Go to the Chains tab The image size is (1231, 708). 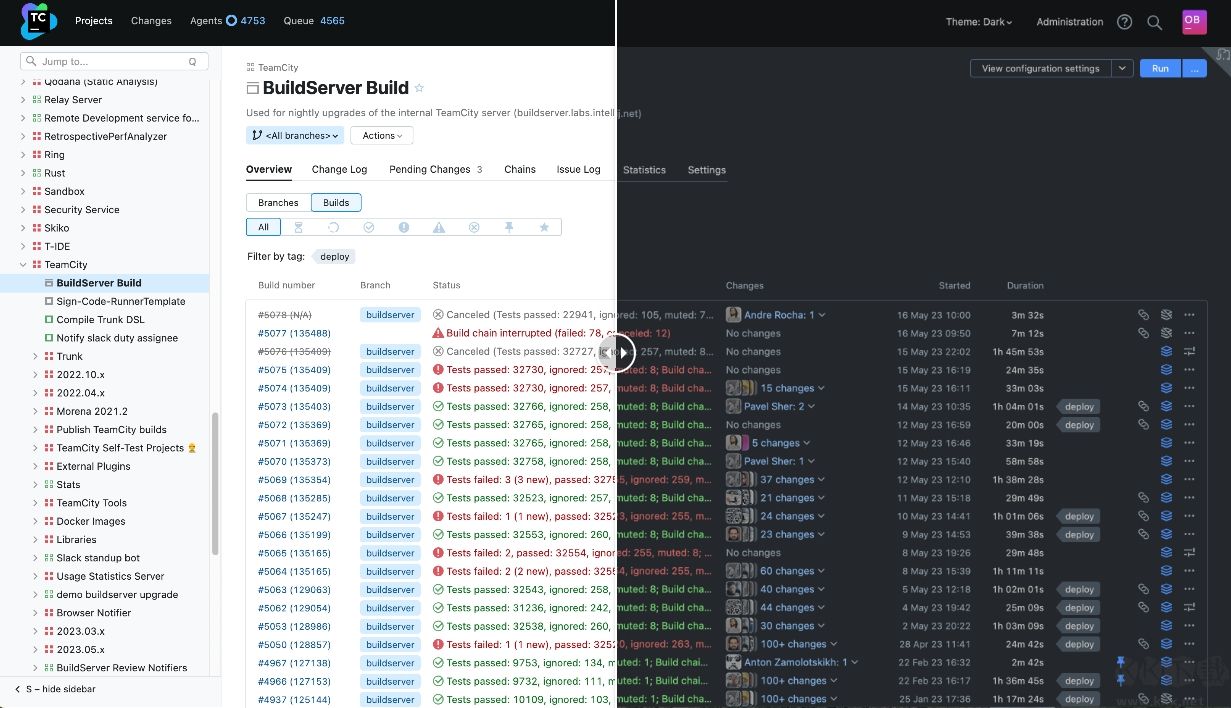520,169
